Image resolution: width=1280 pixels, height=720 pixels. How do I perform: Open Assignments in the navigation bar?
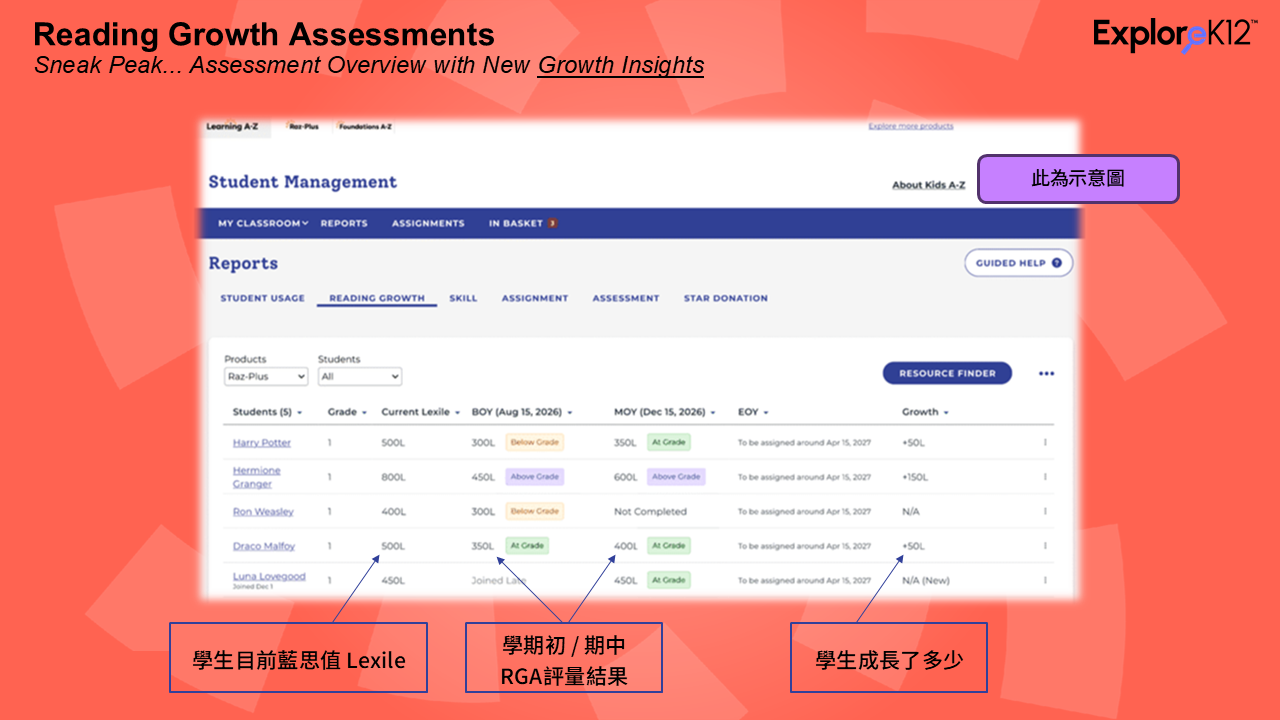428,223
